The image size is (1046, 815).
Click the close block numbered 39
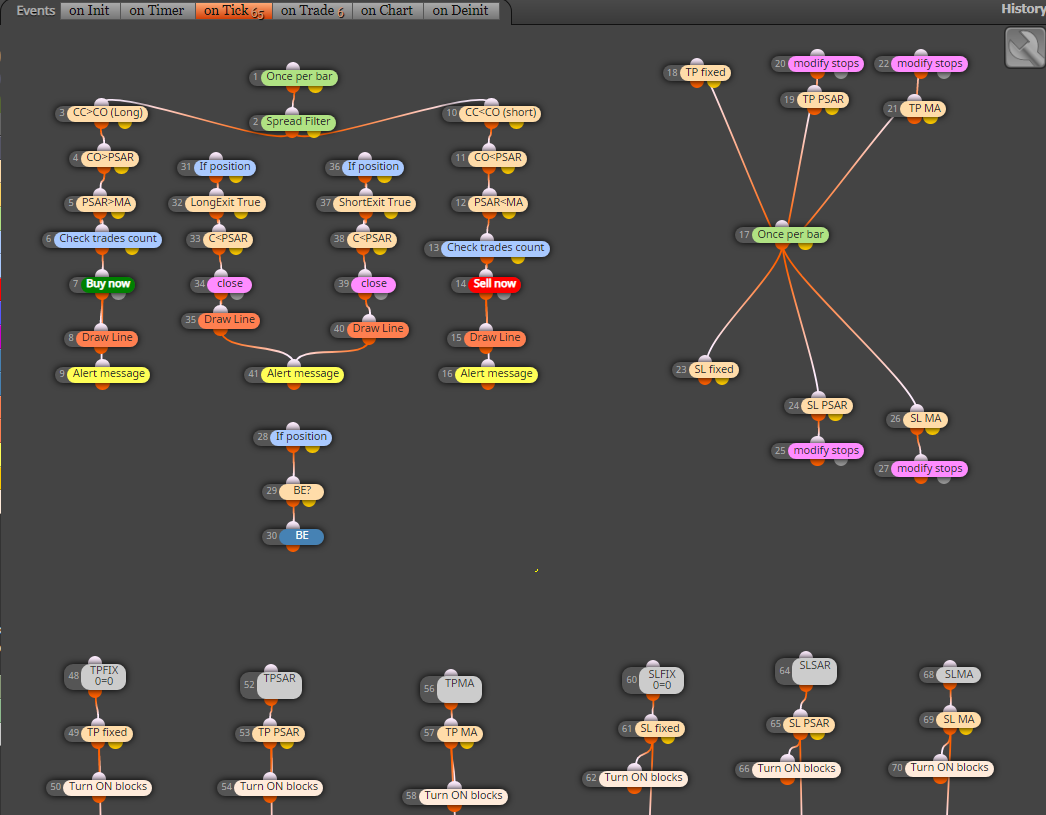(374, 284)
